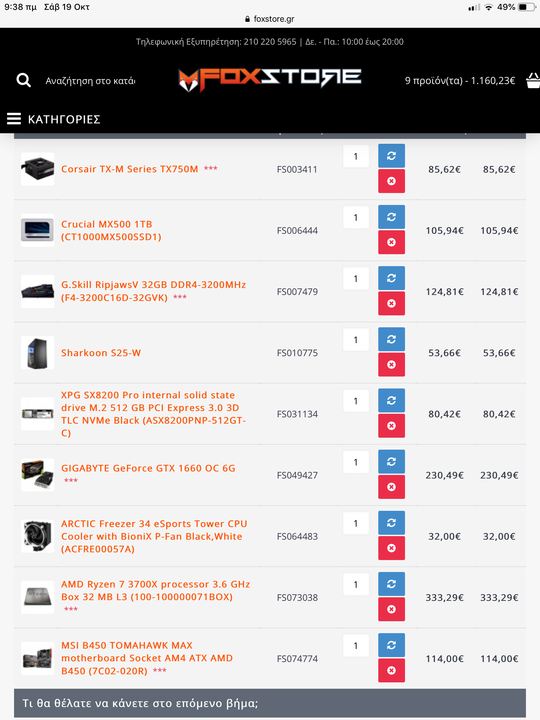540x720 pixels.
Task: Open the XPG SX8200 Pro product link
Action: [x=154, y=414]
